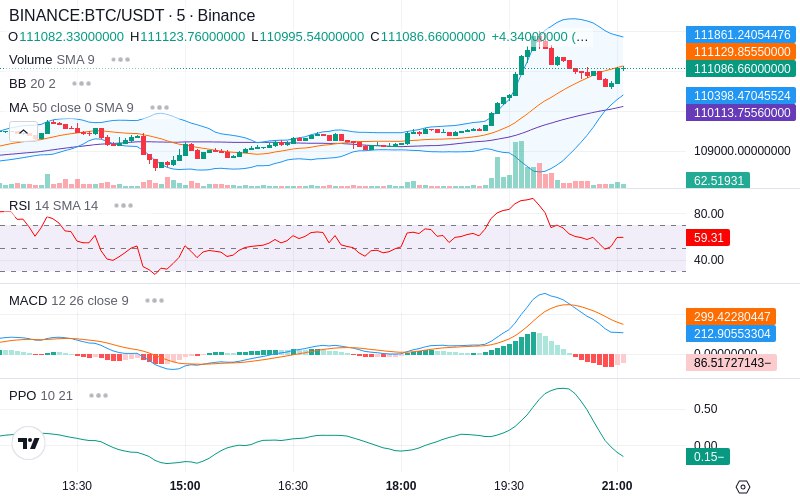Image resolution: width=800 pixels, height=500 pixels.
Task: Click the 13:30 time axis label
Action: (x=77, y=486)
